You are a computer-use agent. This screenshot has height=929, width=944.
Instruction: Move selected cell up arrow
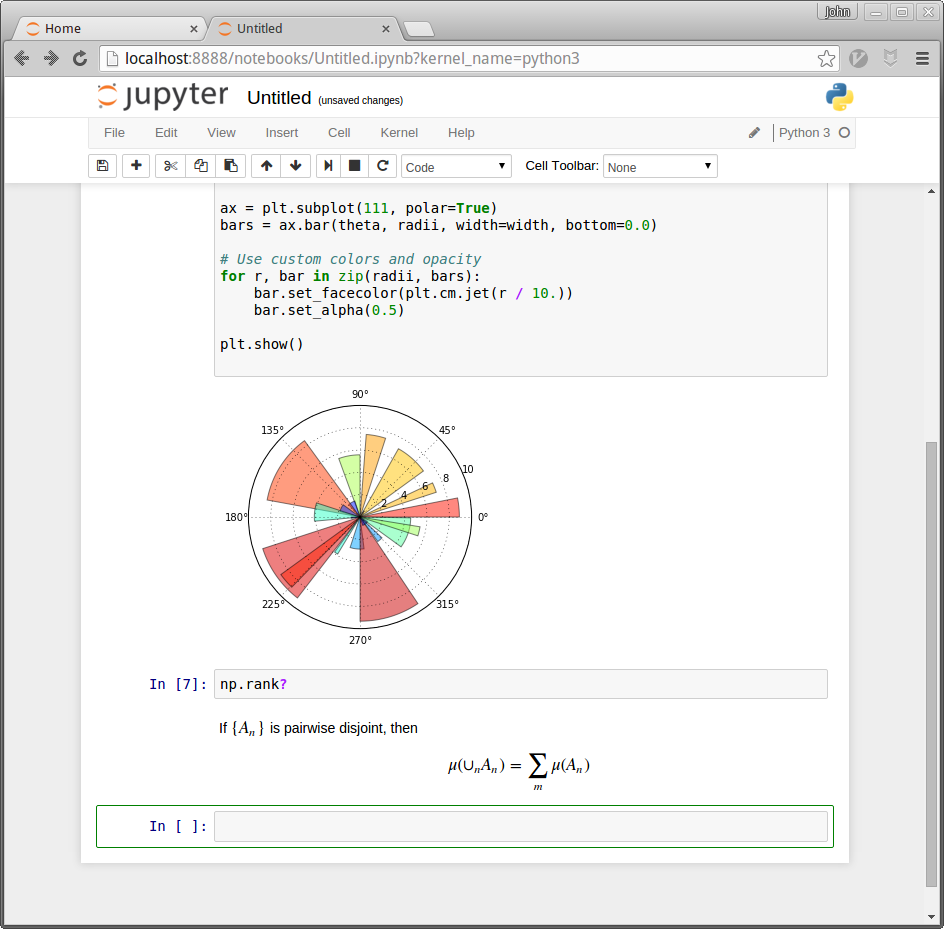coord(266,166)
